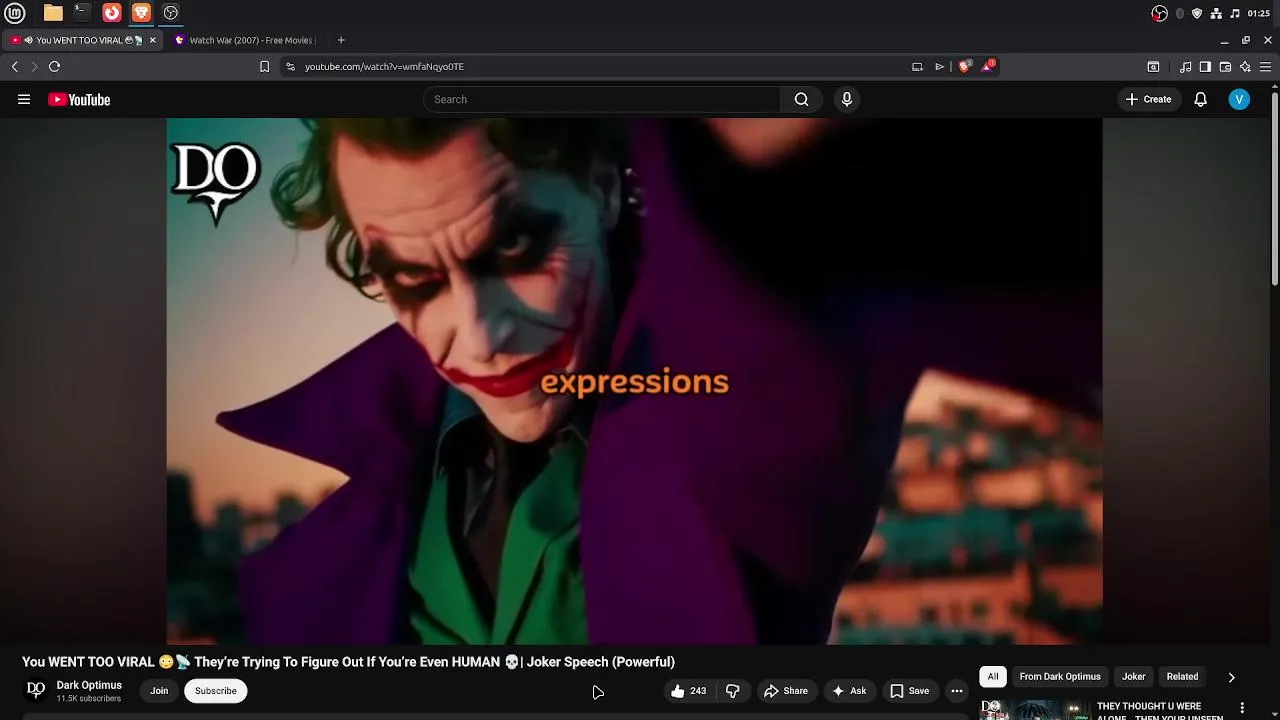Image resolution: width=1280 pixels, height=720 pixels.
Task: Open Dark Optimus channel avatar
Action: (36, 690)
